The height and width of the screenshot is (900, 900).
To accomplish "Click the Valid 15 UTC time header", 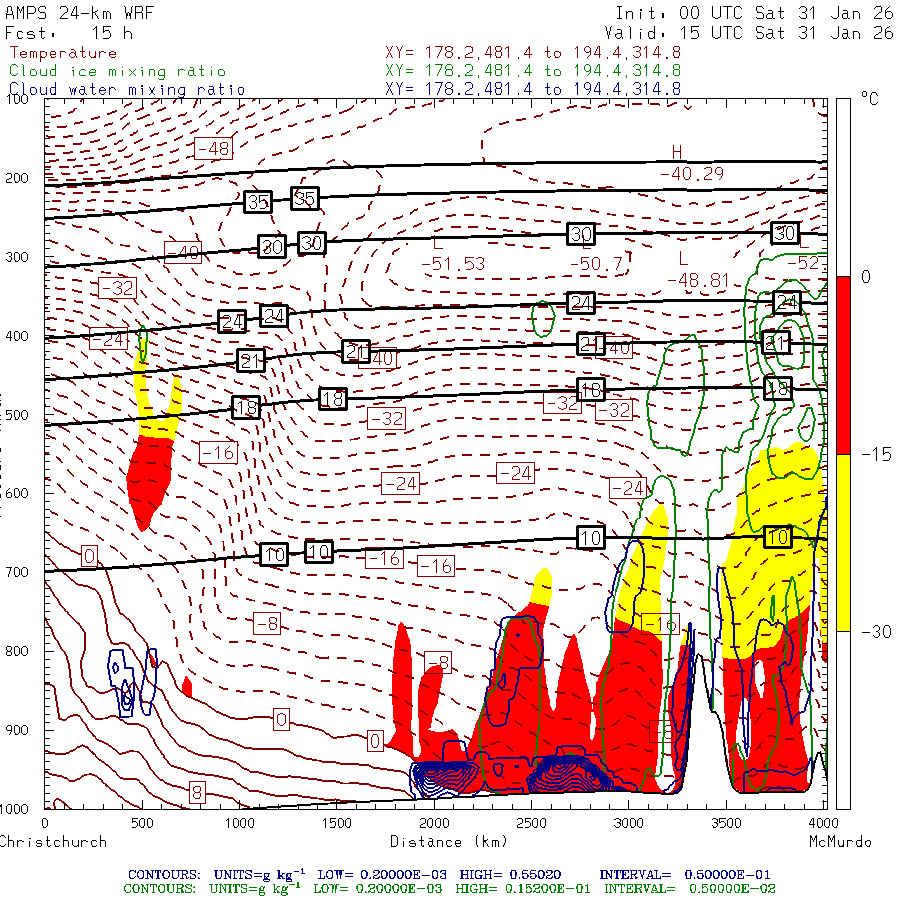I will coord(748,33).
